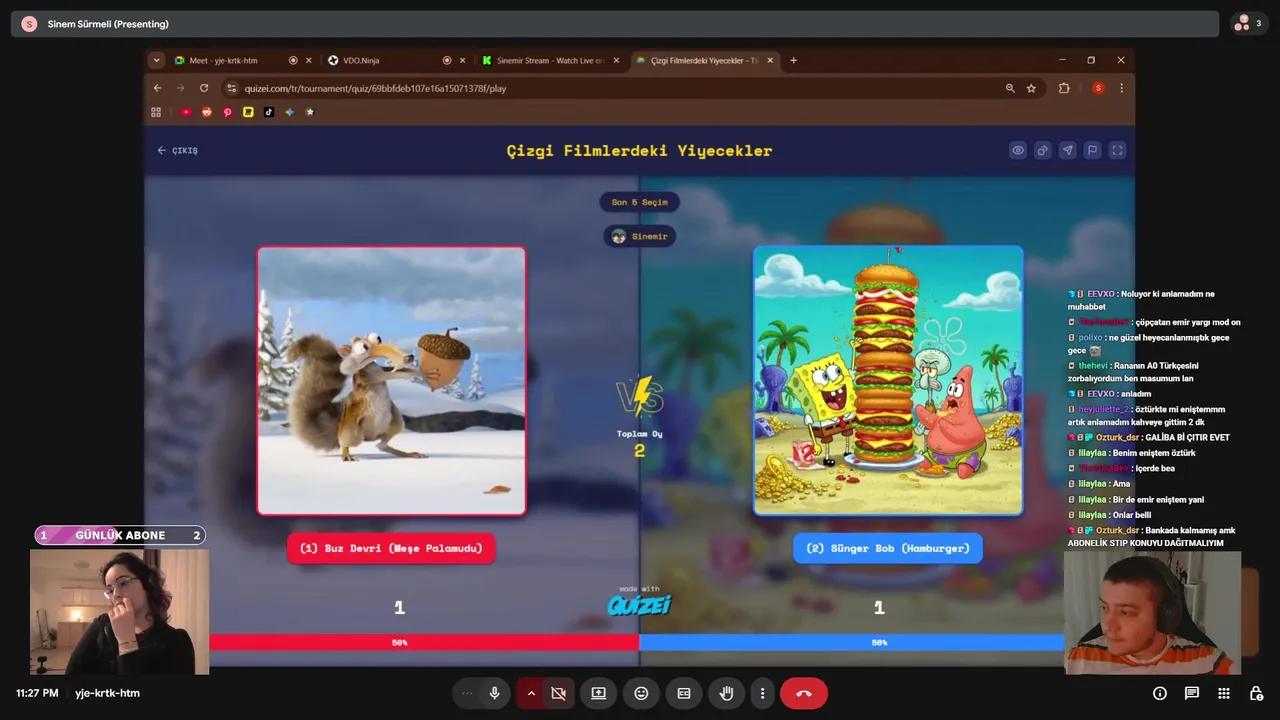
Task: Show participants list with count 3
Action: click(1248, 23)
